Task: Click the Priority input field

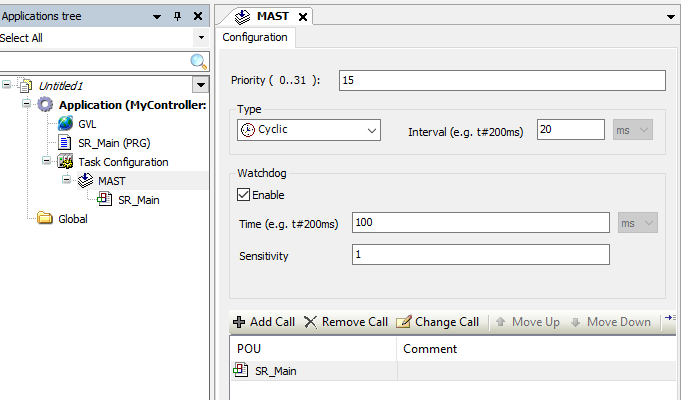Action: click(502, 81)
